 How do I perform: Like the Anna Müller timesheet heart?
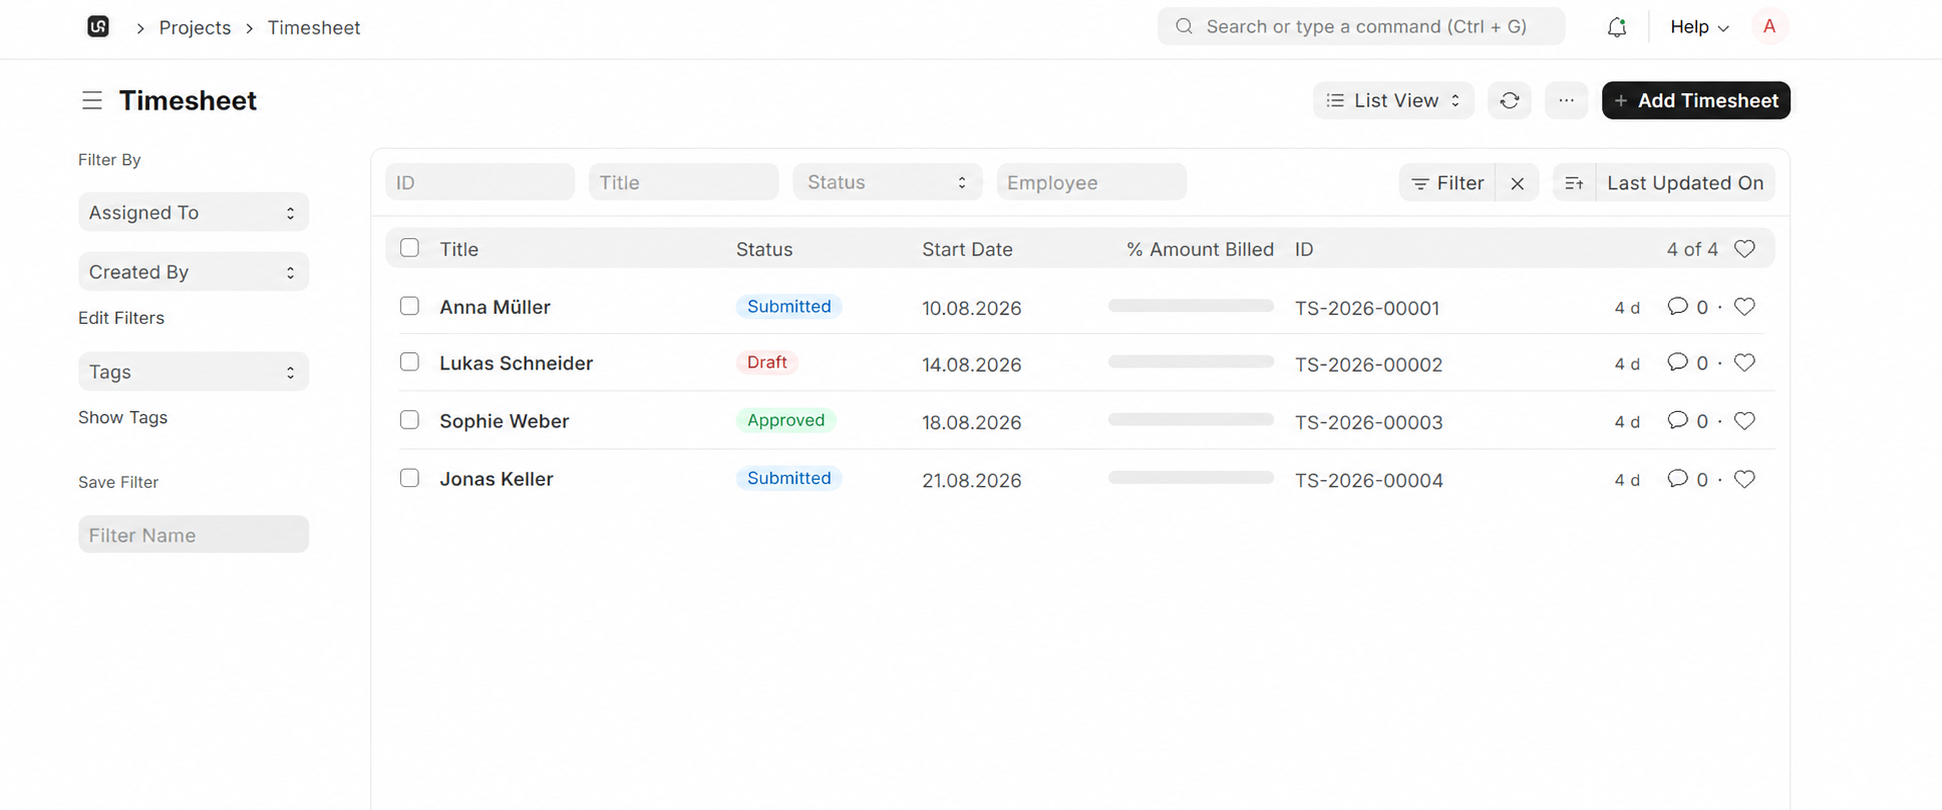point(1744,307)
